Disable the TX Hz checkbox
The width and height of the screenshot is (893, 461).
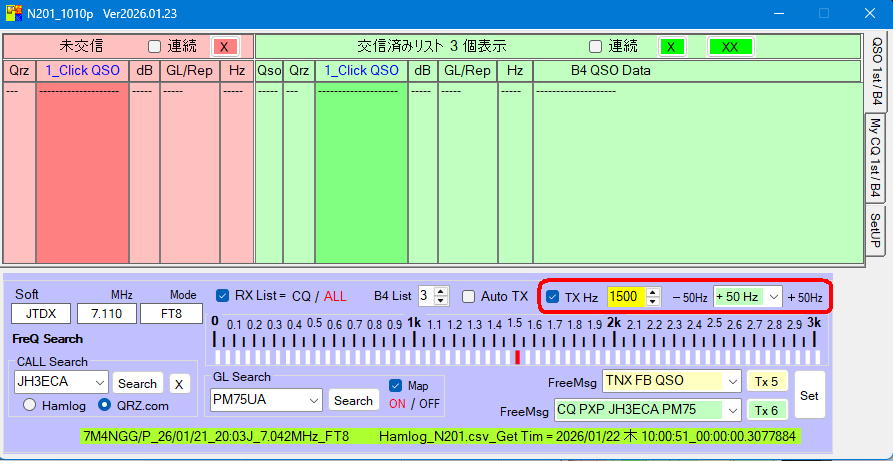pyautogui.click(x=553, y=297)
